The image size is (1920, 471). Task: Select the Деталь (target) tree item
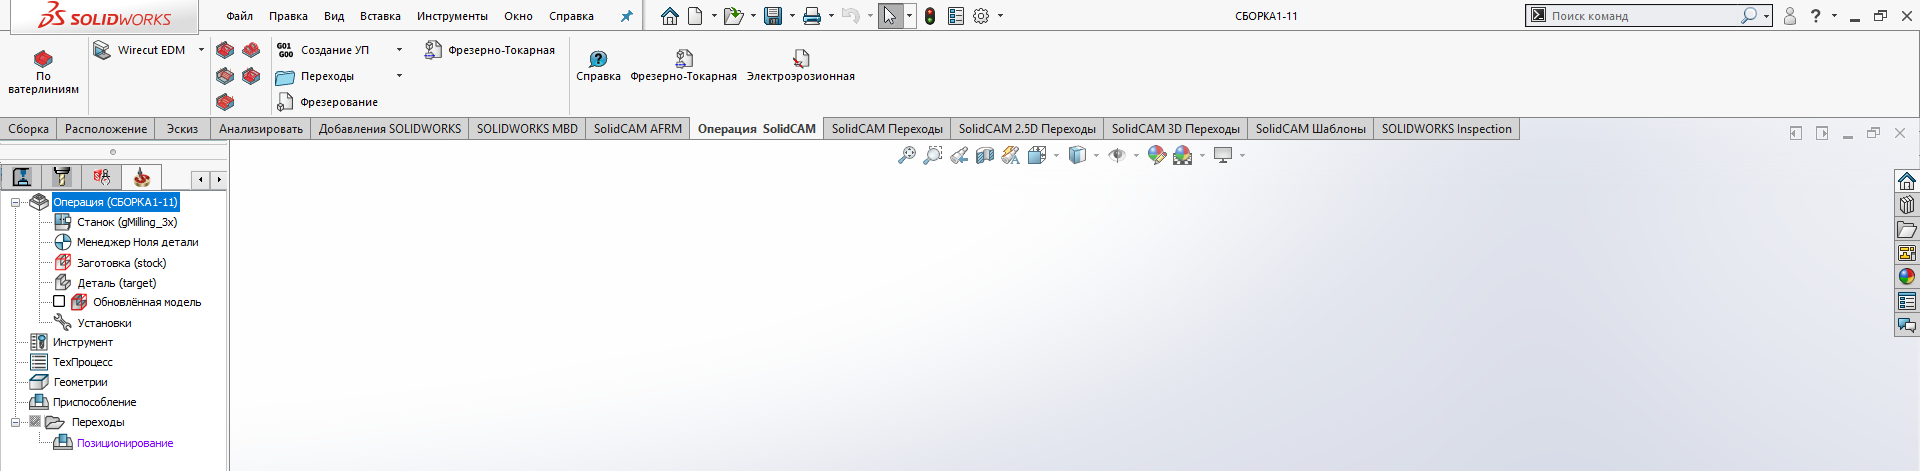pyautogui.click(x=116, y=283)
